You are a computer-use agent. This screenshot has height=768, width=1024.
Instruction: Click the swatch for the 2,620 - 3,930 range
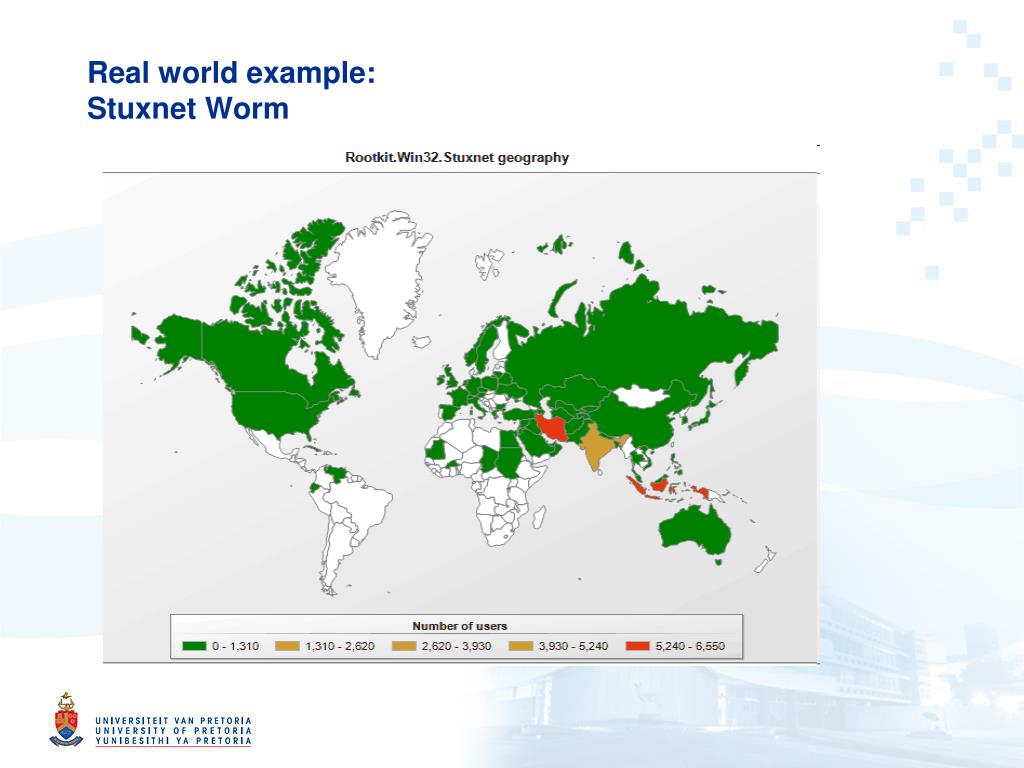(x=404, y=646)
